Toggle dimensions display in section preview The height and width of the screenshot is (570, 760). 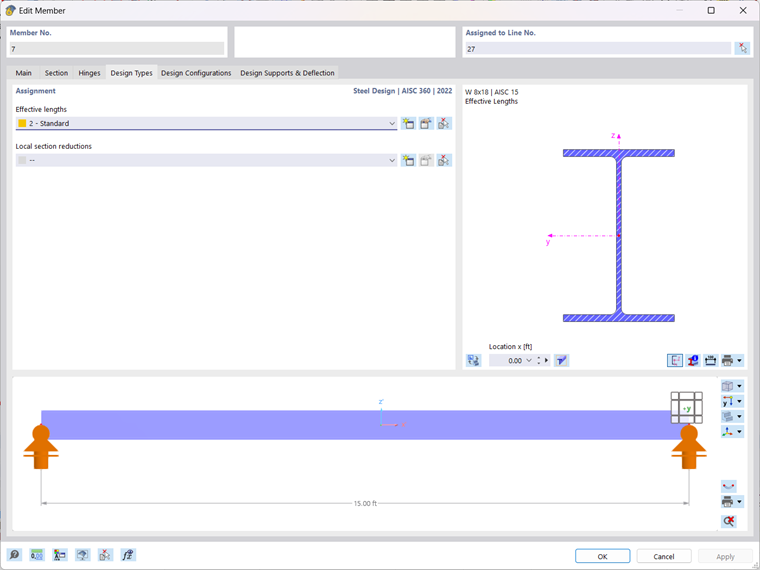coord(710,360)
